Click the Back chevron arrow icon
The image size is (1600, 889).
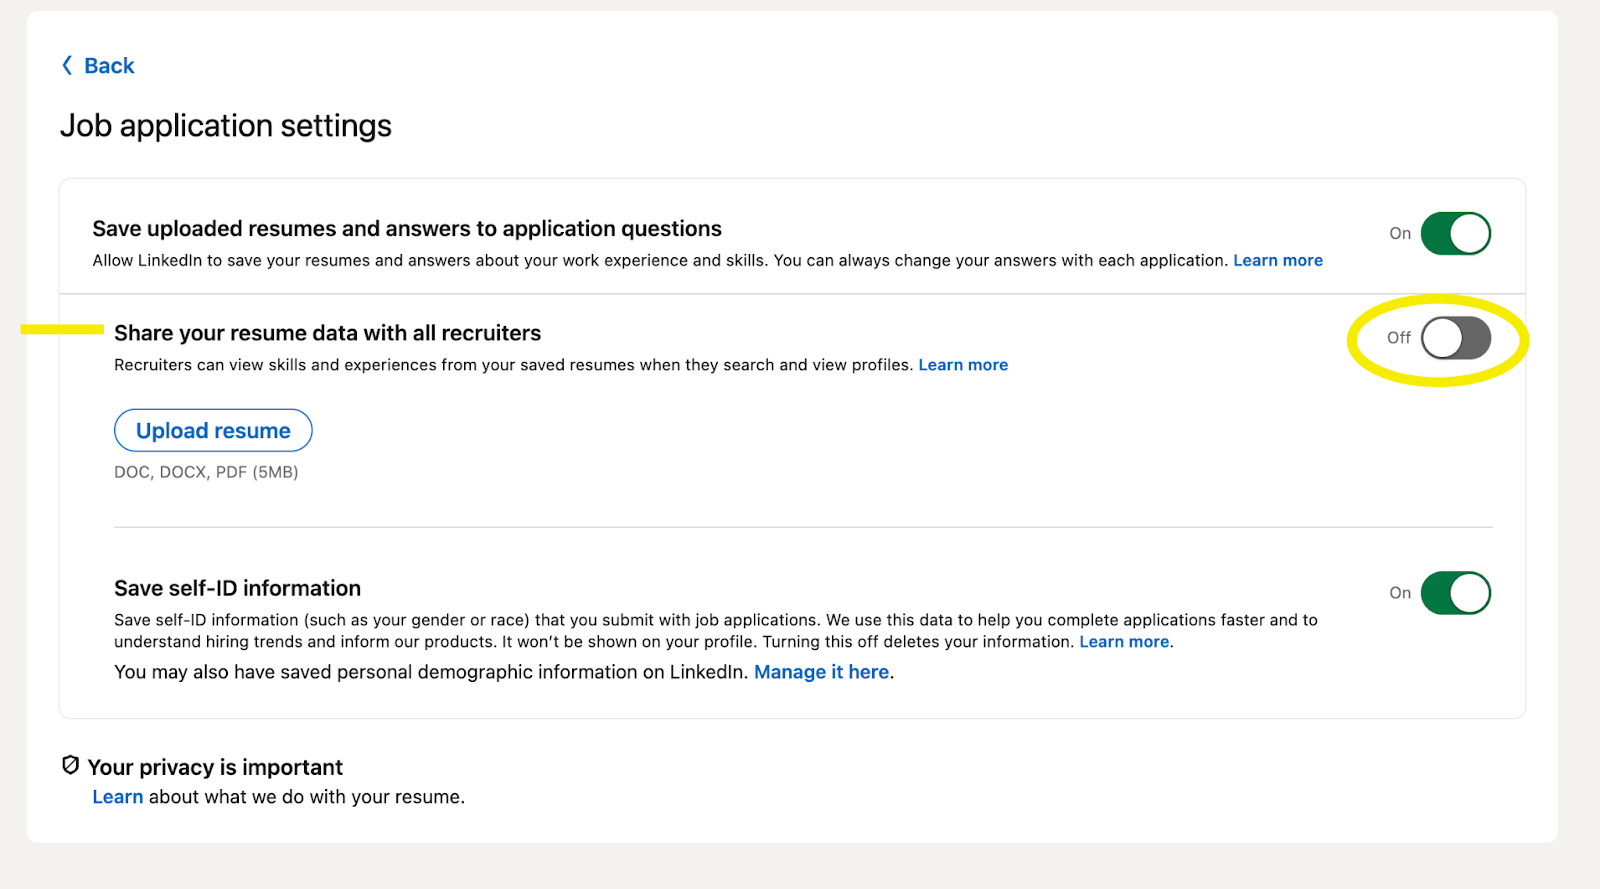pos(67,66)
